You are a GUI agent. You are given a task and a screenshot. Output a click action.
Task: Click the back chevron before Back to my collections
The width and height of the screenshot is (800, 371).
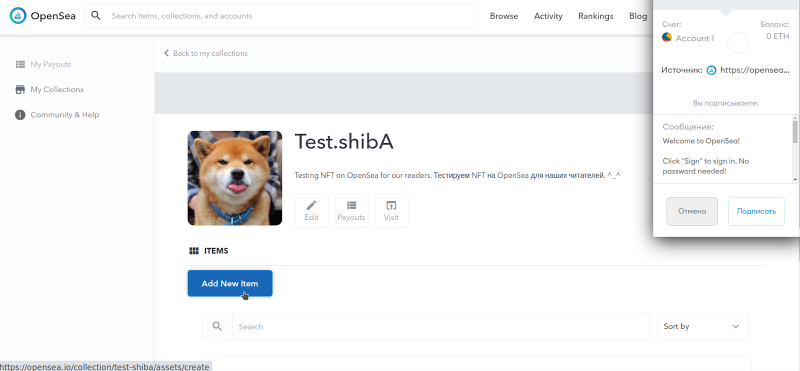click(166, 53)
